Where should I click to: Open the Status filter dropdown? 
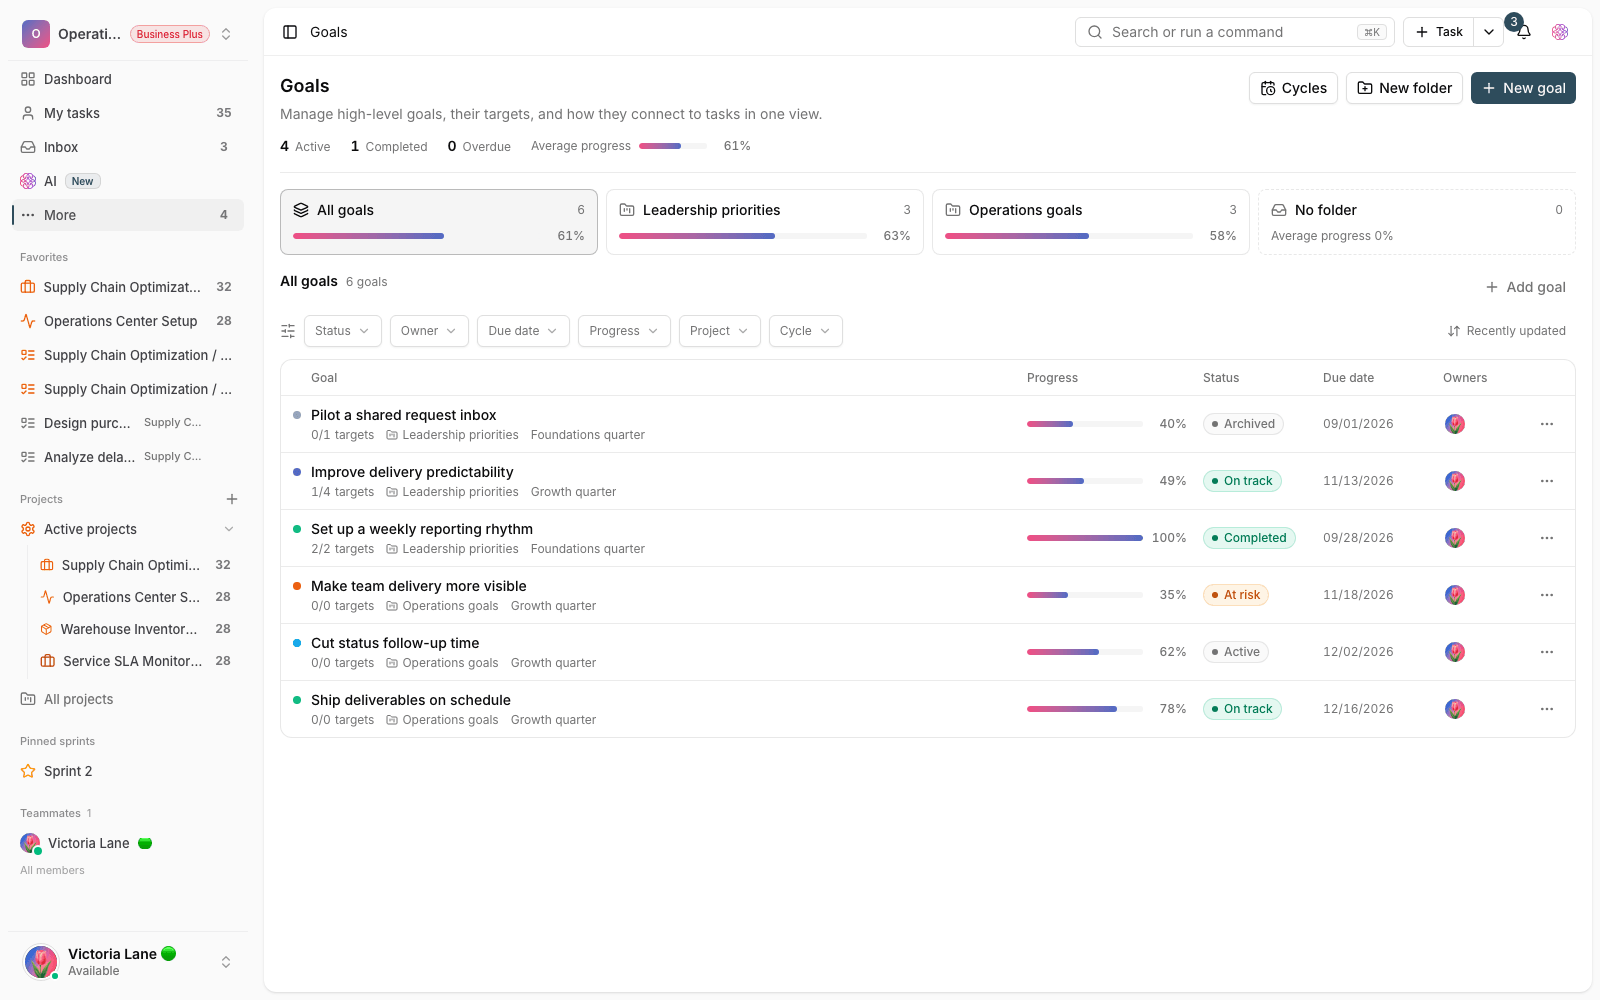pyautogui.click(x=343, y=331)
